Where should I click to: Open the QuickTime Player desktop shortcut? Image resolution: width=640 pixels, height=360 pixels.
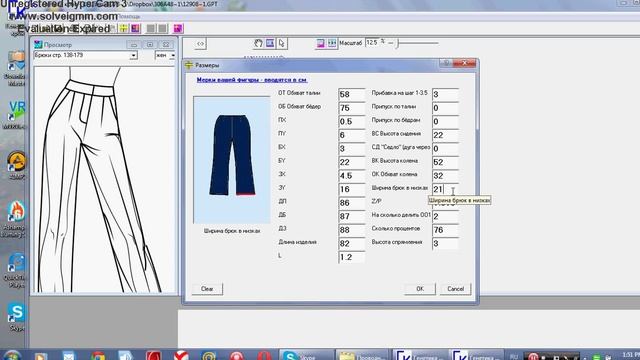(x=16, y=270)
